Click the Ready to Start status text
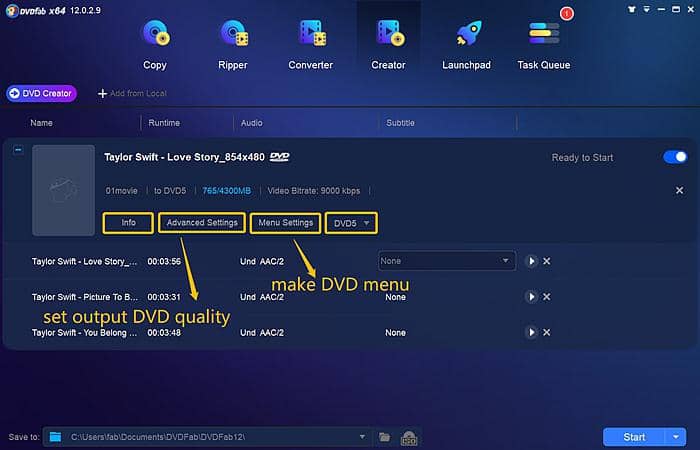Viewport: 700px width, 450px height. pyautogui.click(x=582, y=158)
